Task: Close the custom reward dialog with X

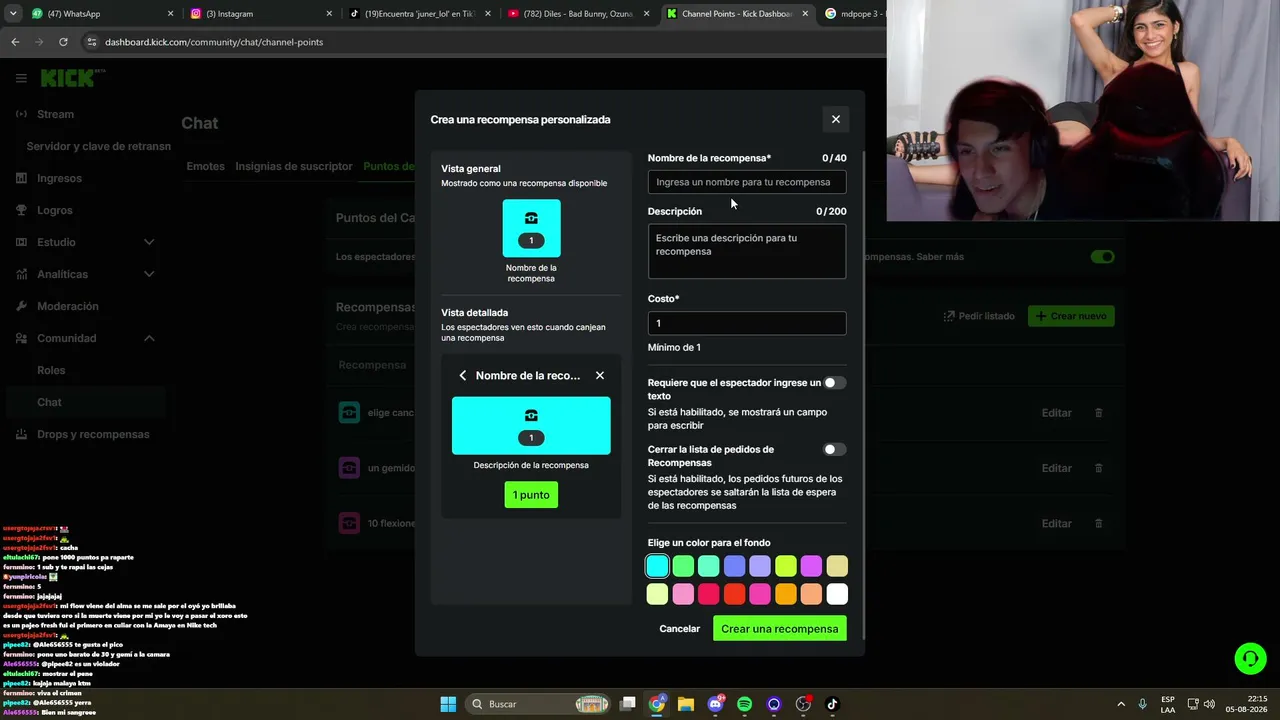Action: click(x=836, y=119)
